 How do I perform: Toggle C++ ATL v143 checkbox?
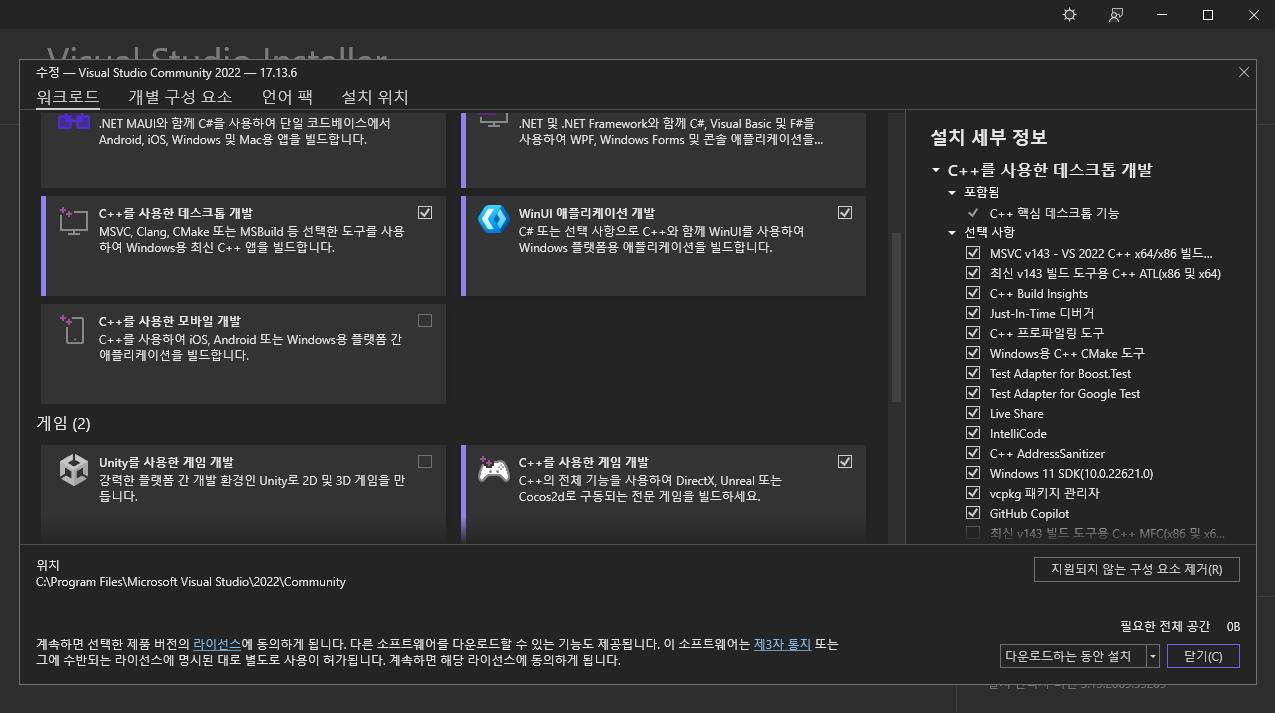point(973,273)
